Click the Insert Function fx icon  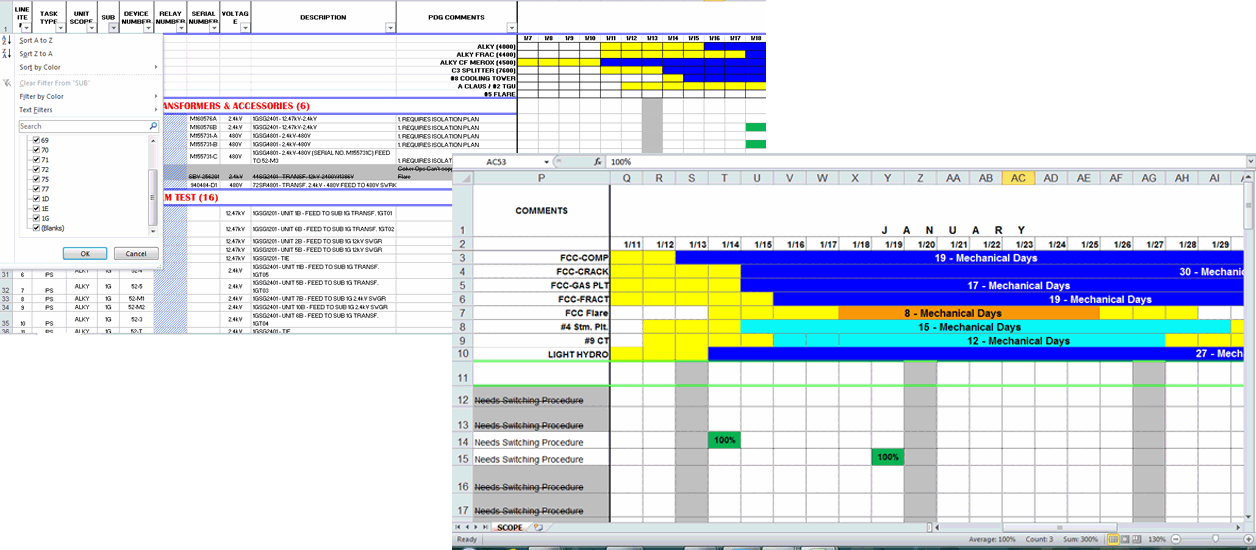[597, 161]
